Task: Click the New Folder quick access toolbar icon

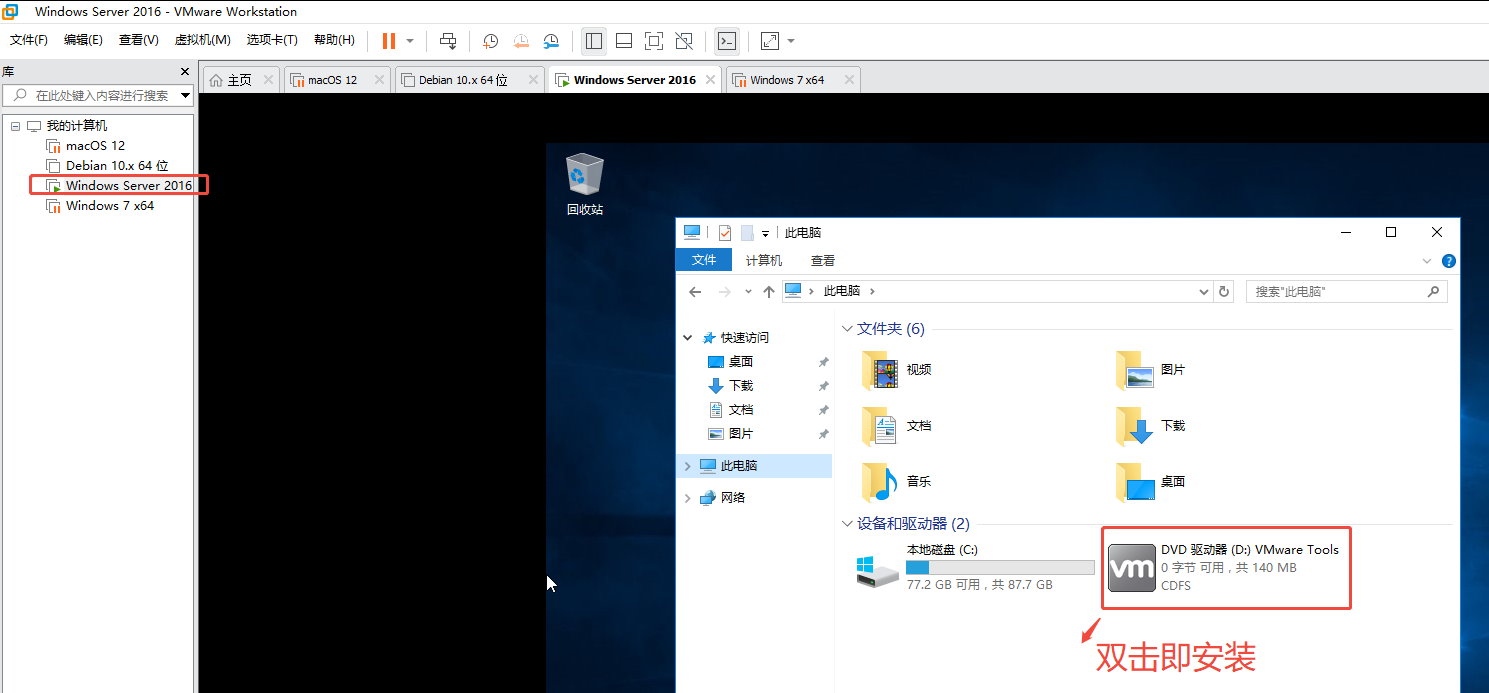Action: (x=747, y=233)
